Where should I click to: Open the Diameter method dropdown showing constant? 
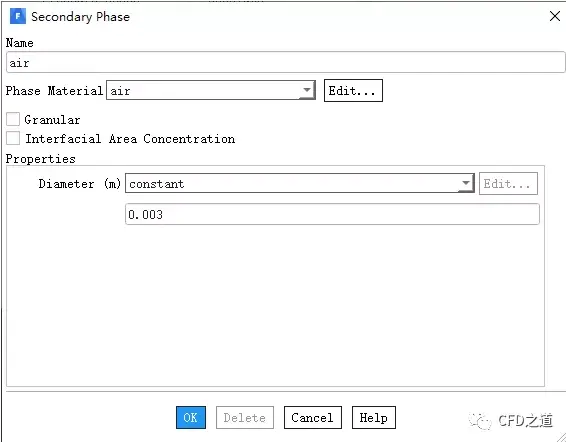(x=300, y=183)
